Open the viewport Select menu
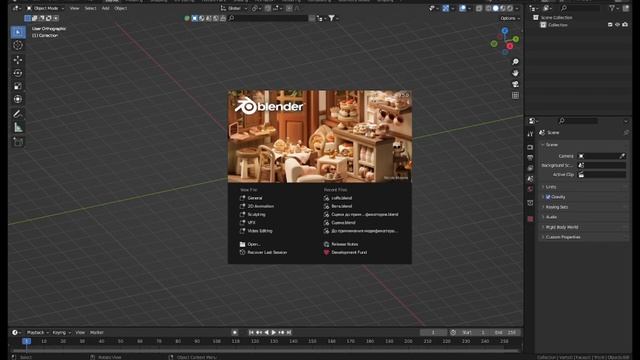Screen dimensions: 640x360 (90, 8)
